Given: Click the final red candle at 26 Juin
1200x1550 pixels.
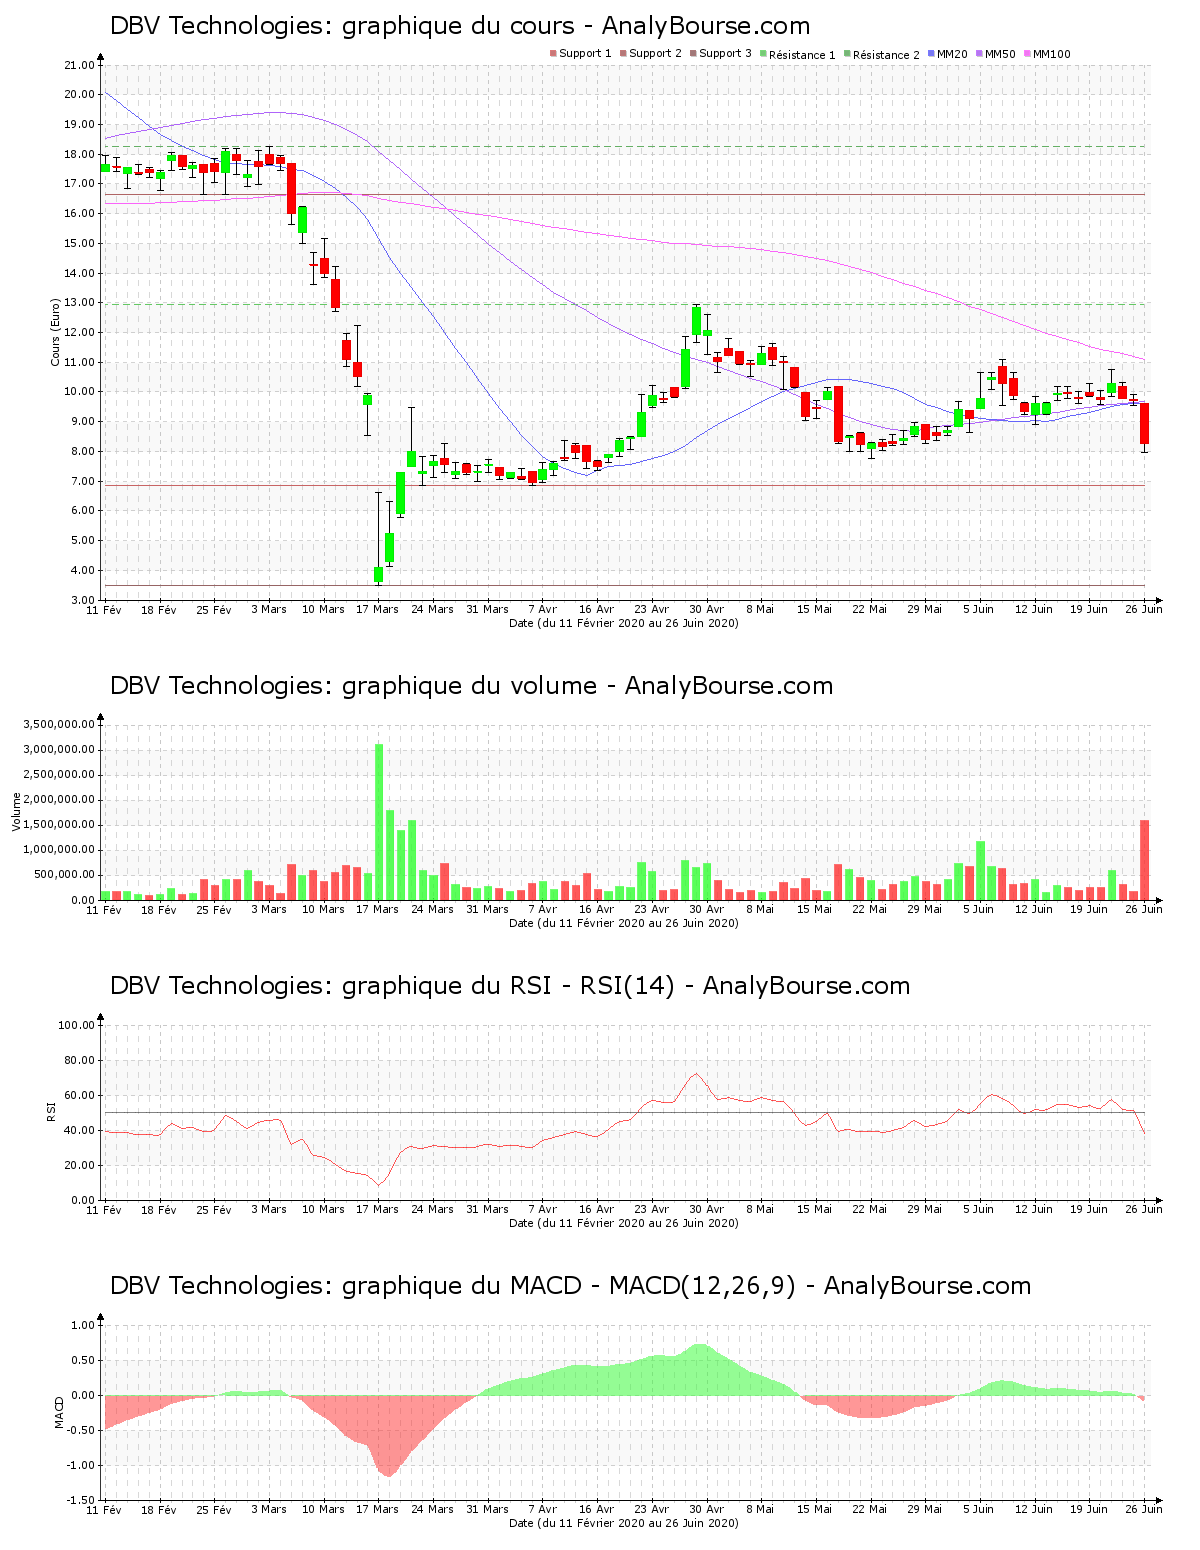Looking at the screenshot, I should point(1145,423).
